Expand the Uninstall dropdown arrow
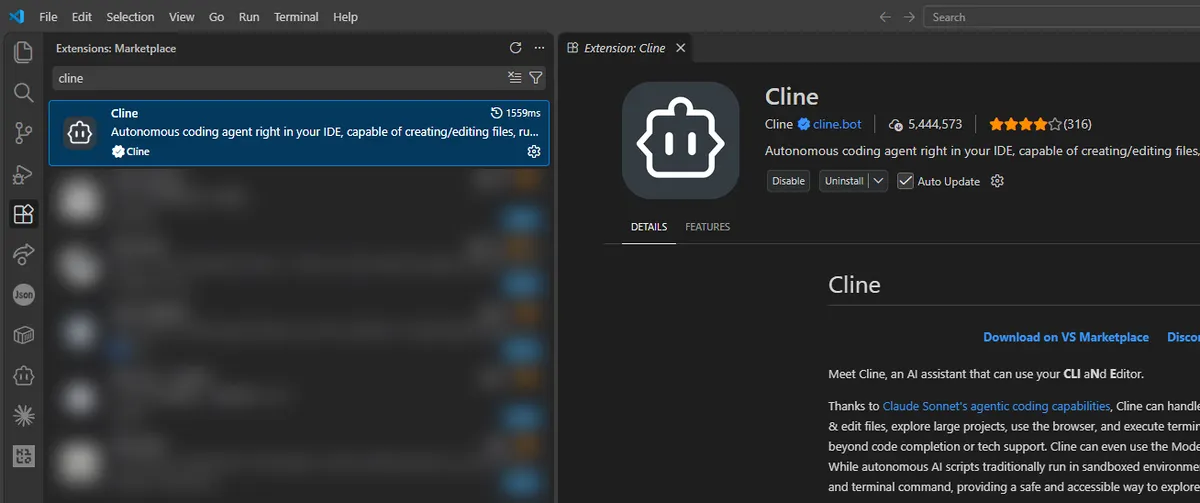This screenshot has width=1200, height=503. (877, 181)
